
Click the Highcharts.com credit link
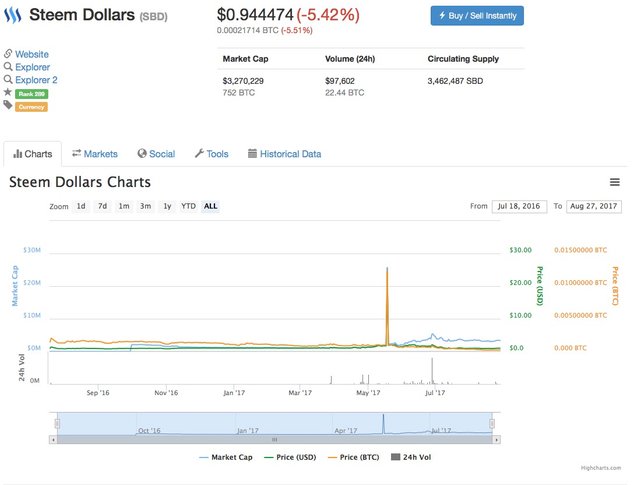pos(601,468)
